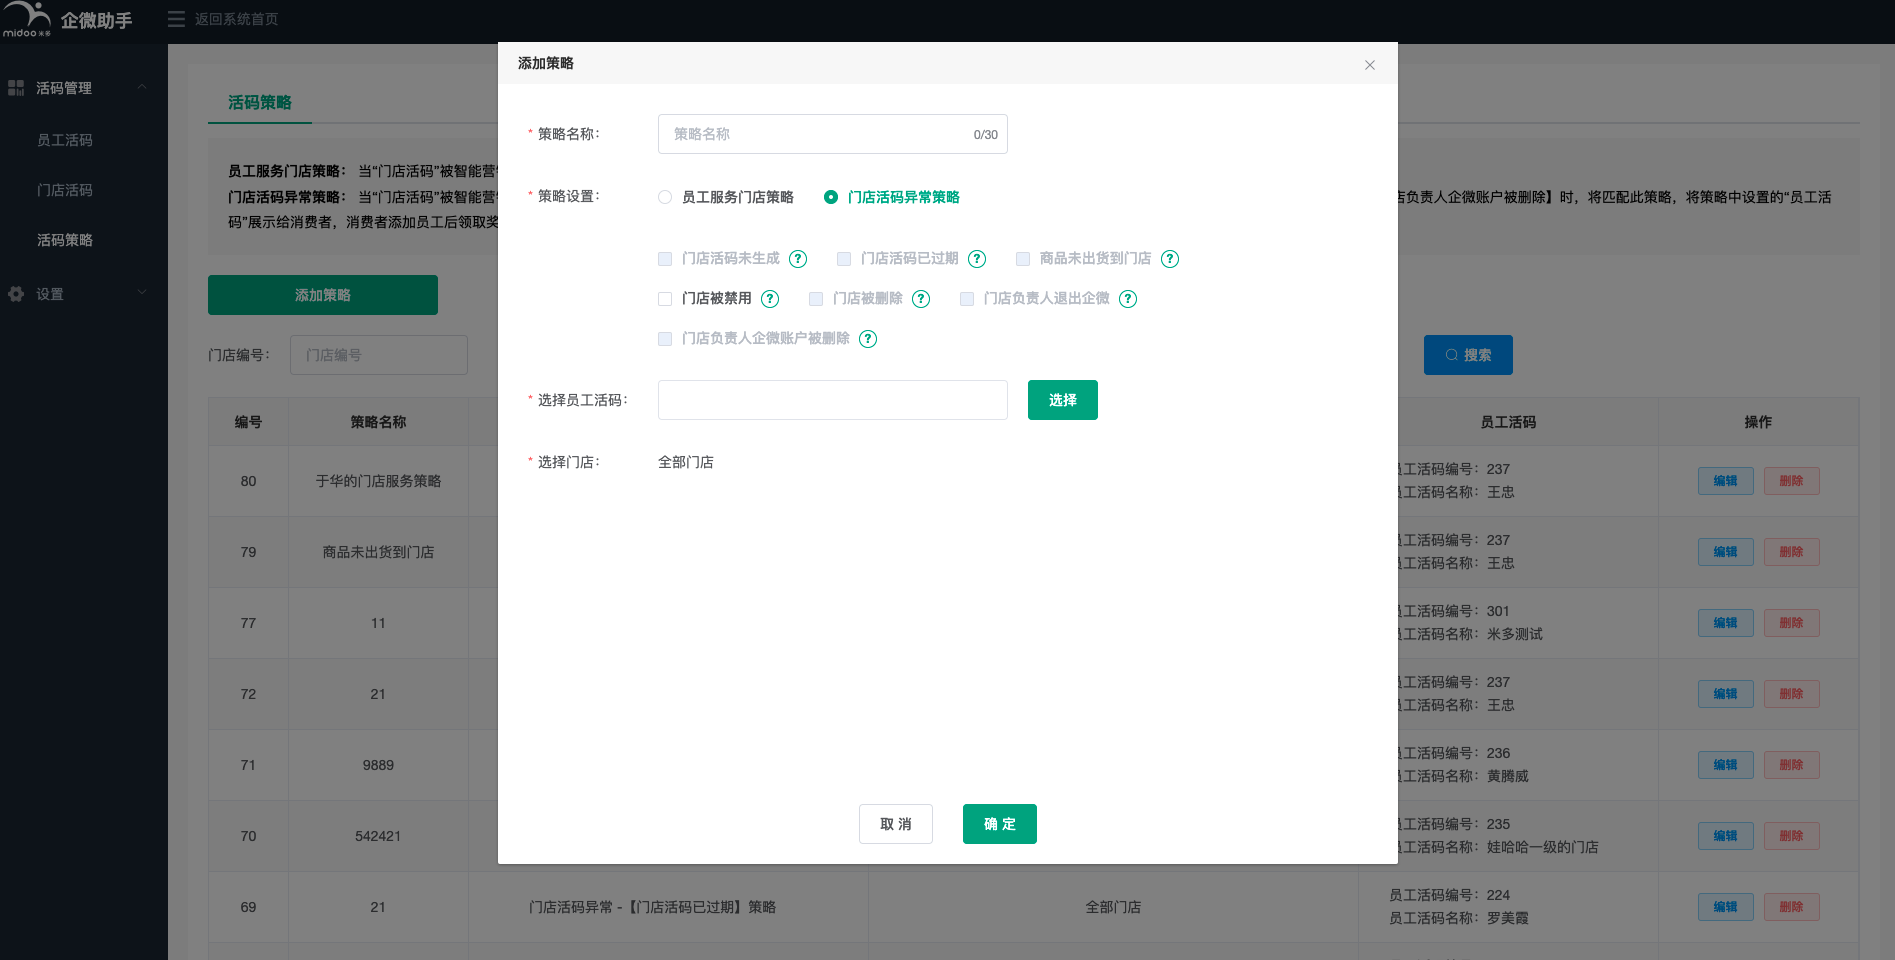
Task: Click the midoo logo icon
Action: coord(27,19)
